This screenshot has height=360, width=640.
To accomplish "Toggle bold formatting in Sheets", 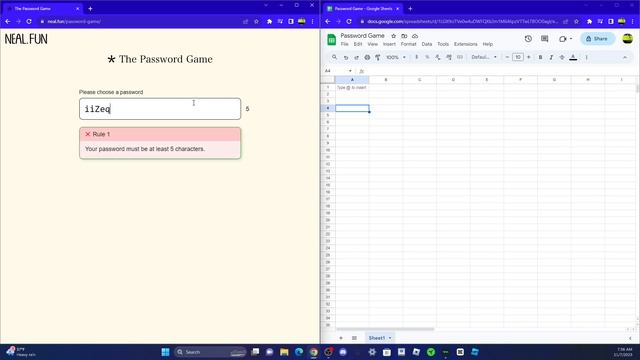I will click(x=540, y=57).
